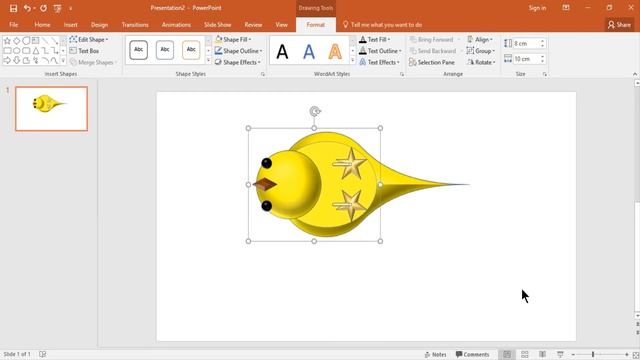
Task: Apply the orange outline A WordArt style
Action: pyautogui.click(x=335, y=52)
